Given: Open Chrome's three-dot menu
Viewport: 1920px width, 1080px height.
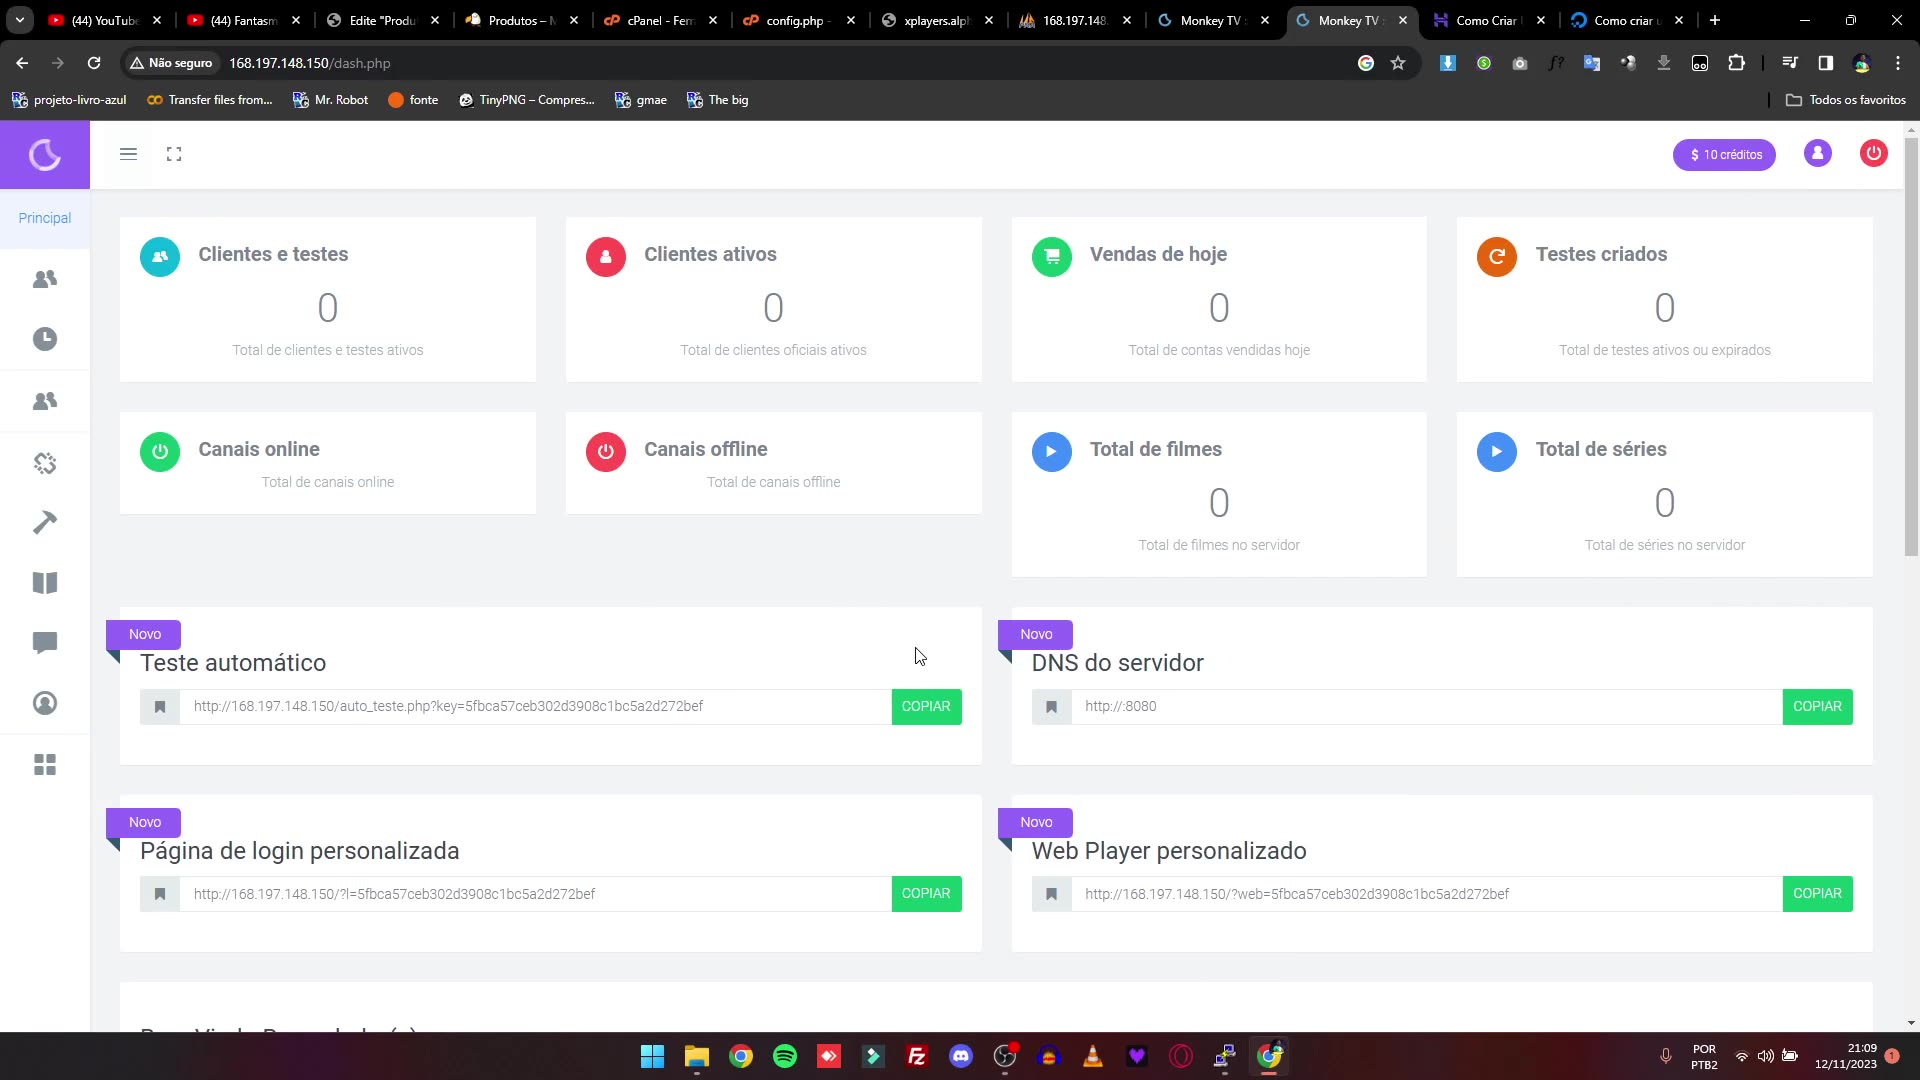Looking at the screenshot, I should coord(1898,63).
